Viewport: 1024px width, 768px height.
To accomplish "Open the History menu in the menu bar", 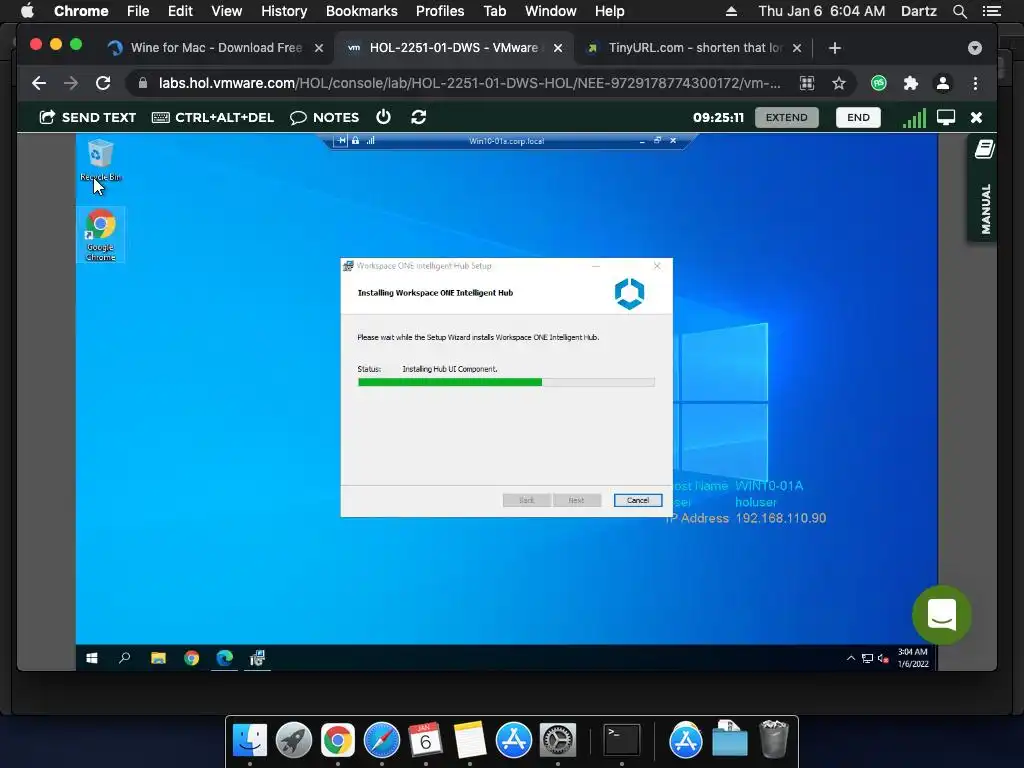I will tap(284, 11).
